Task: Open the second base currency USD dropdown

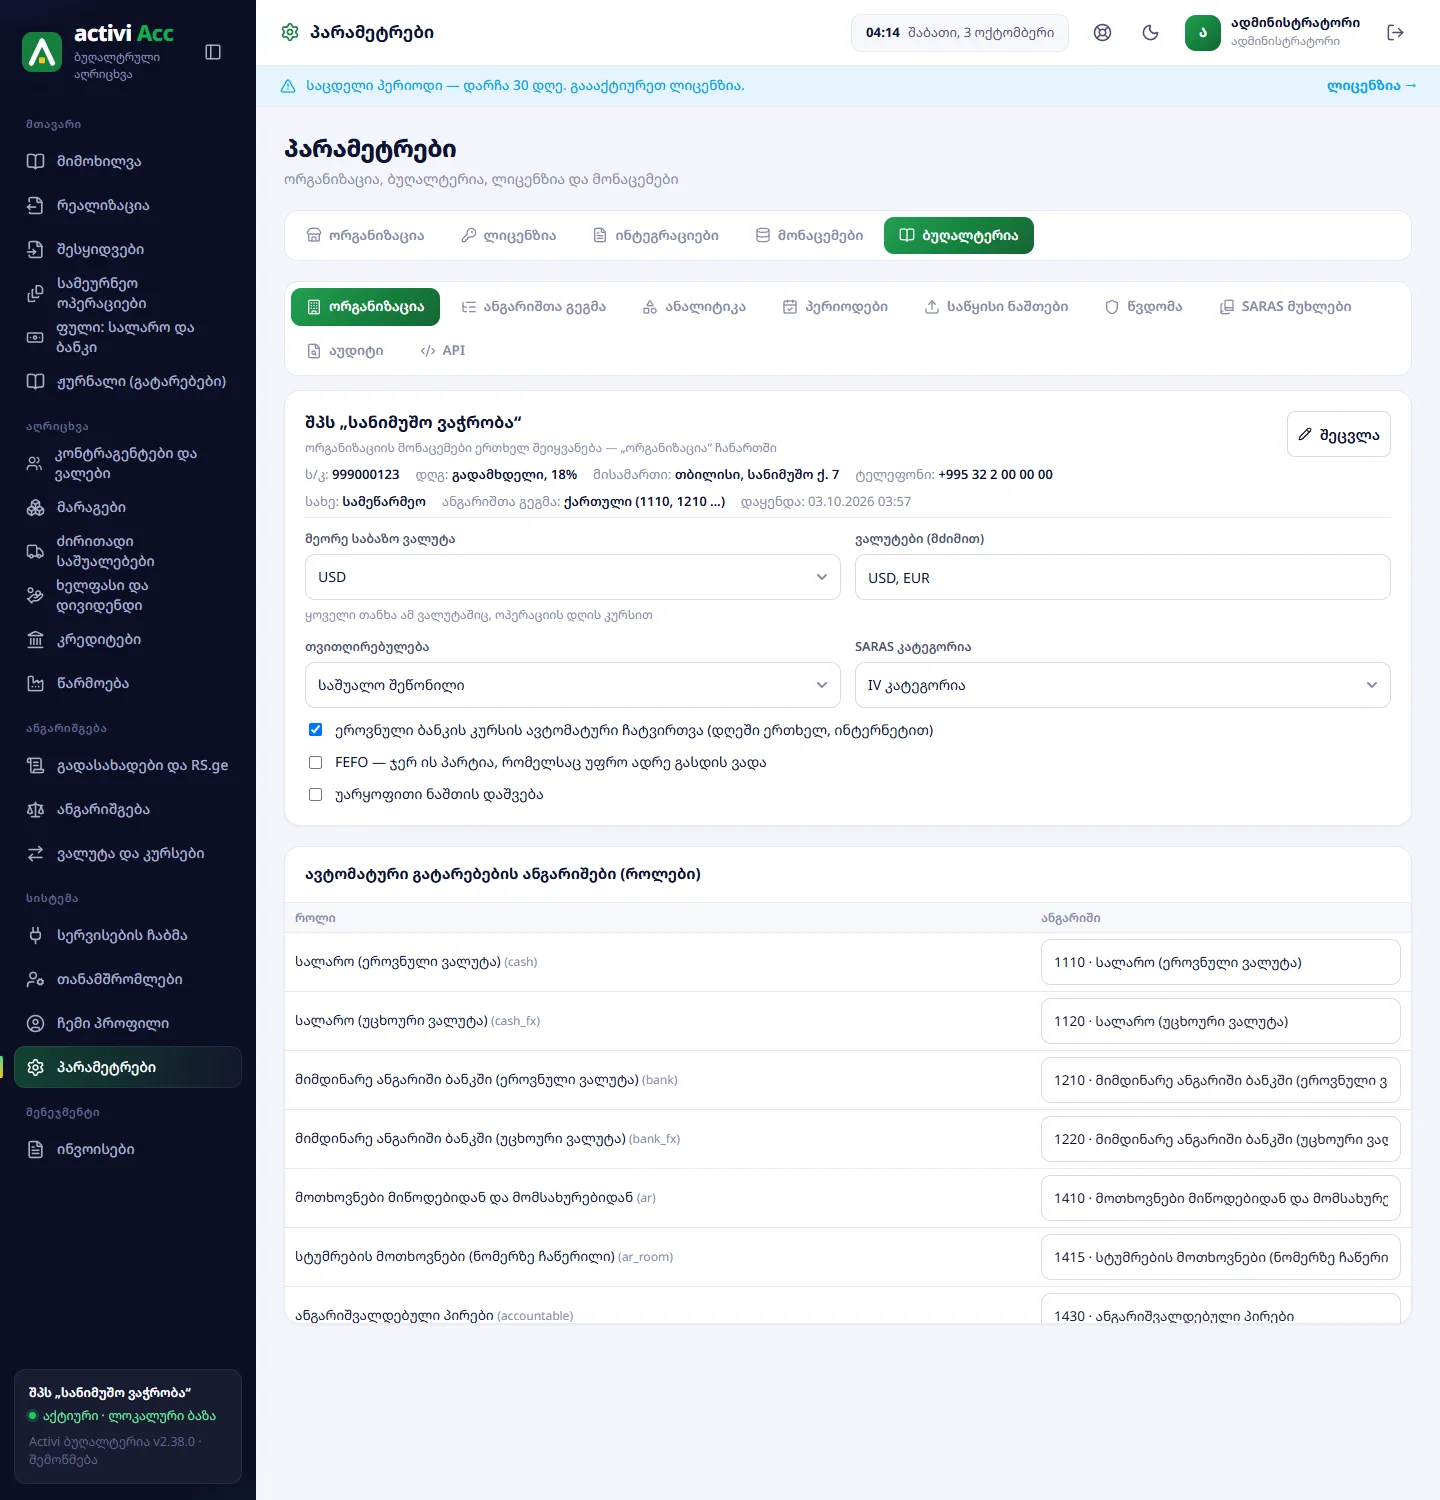Action: tap(572, 577)
